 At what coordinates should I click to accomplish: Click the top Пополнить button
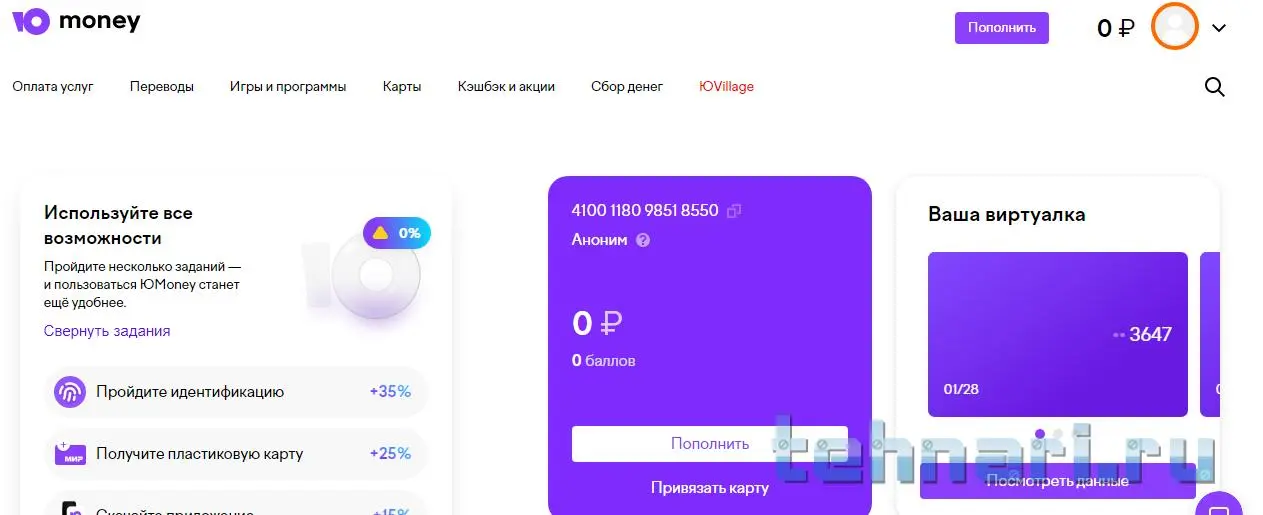tap(1001, 28)
